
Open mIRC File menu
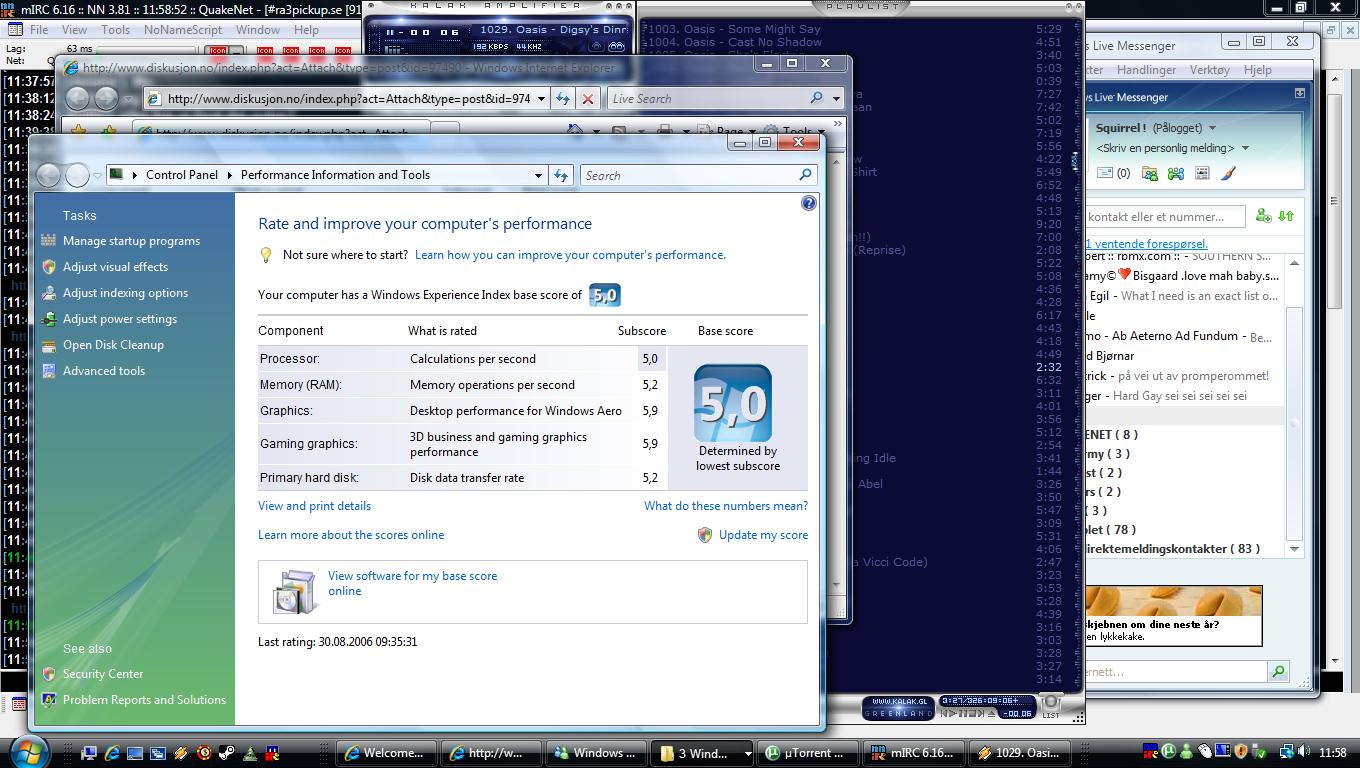click(39, 30)
